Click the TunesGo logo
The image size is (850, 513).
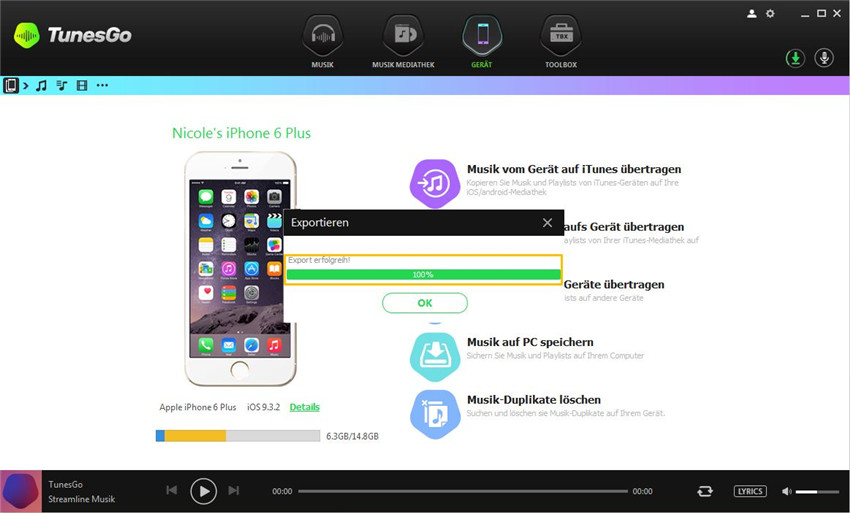pos(73,35)
